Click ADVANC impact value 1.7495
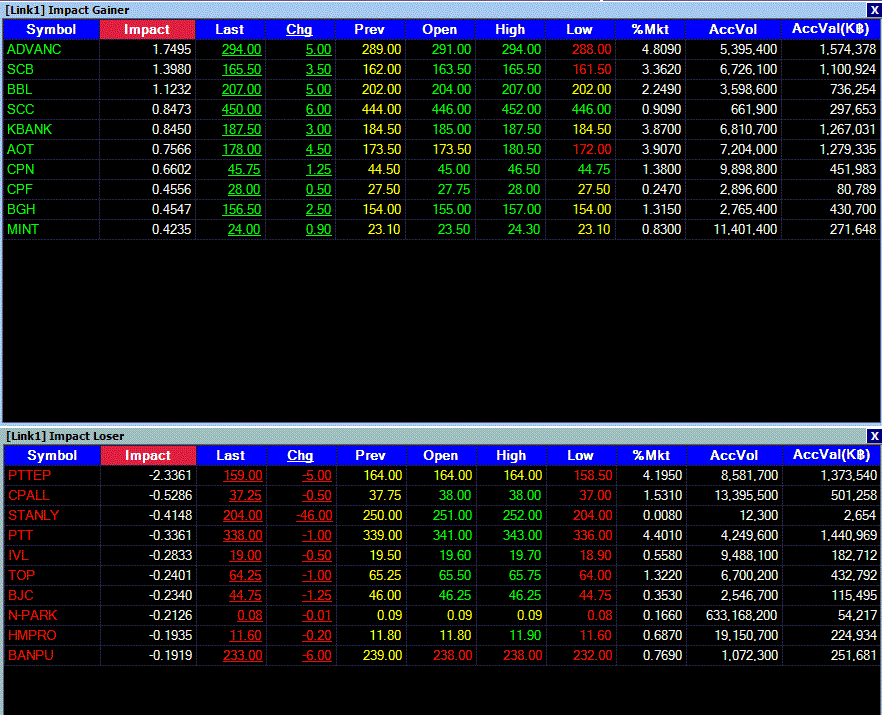 pyautogui.click(x=172, y=50)
